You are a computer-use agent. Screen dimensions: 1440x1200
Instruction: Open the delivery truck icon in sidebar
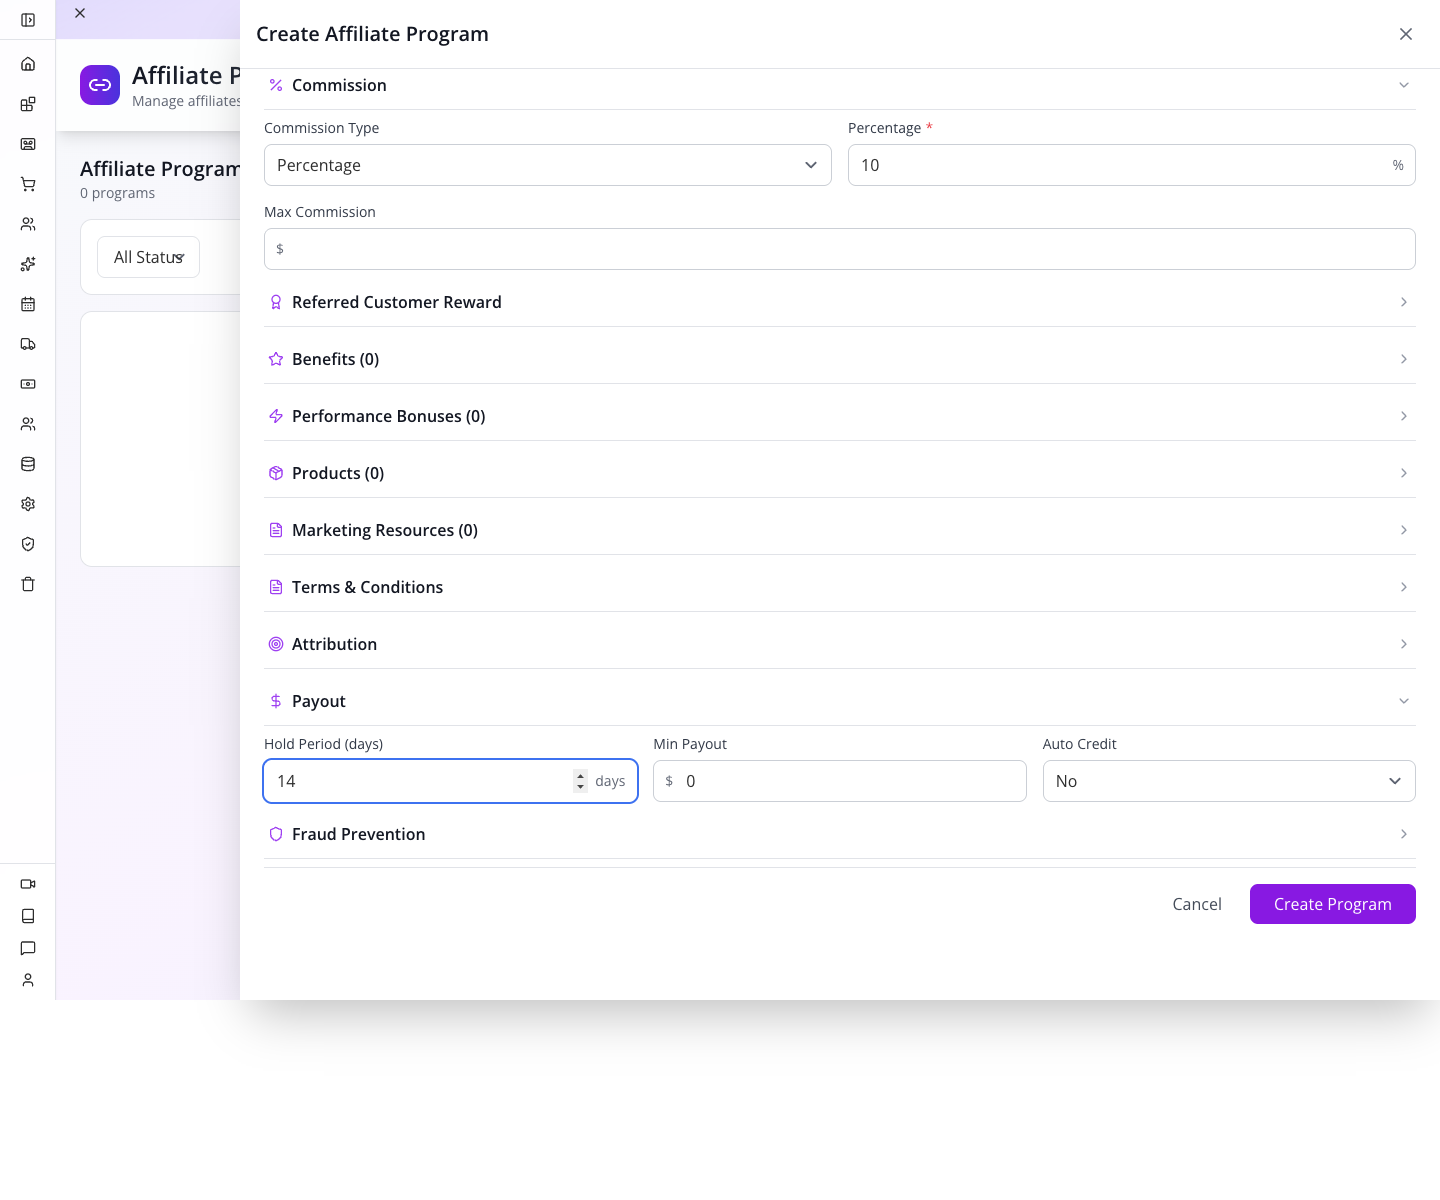28,344
